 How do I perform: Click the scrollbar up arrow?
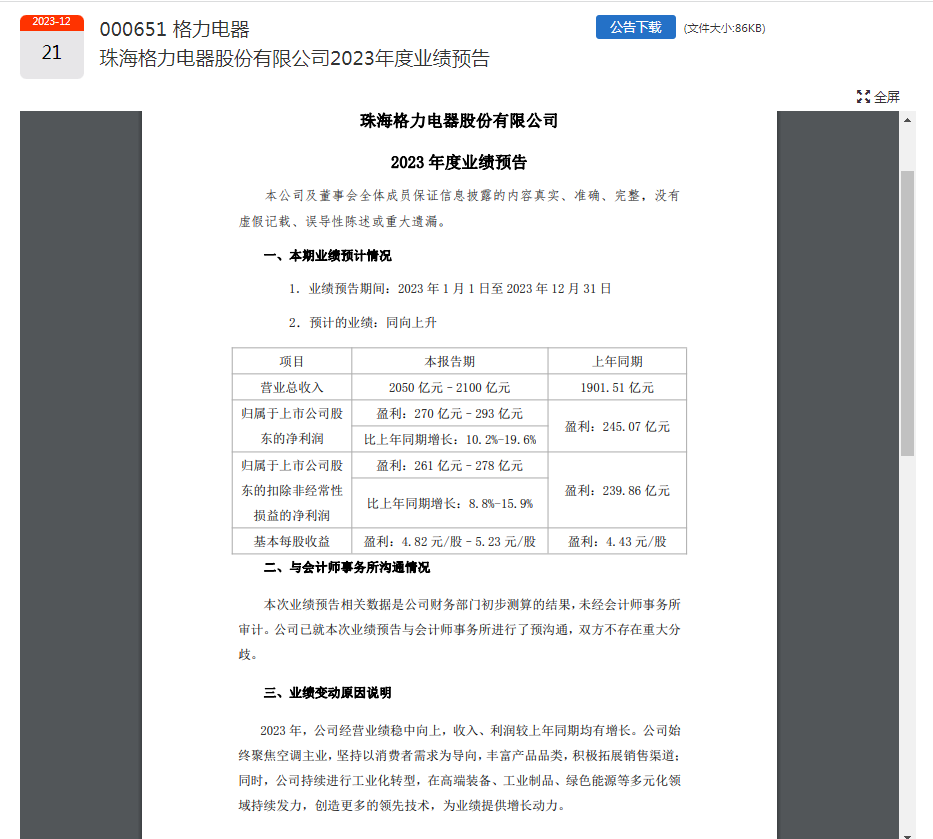[x=907, y=120]
